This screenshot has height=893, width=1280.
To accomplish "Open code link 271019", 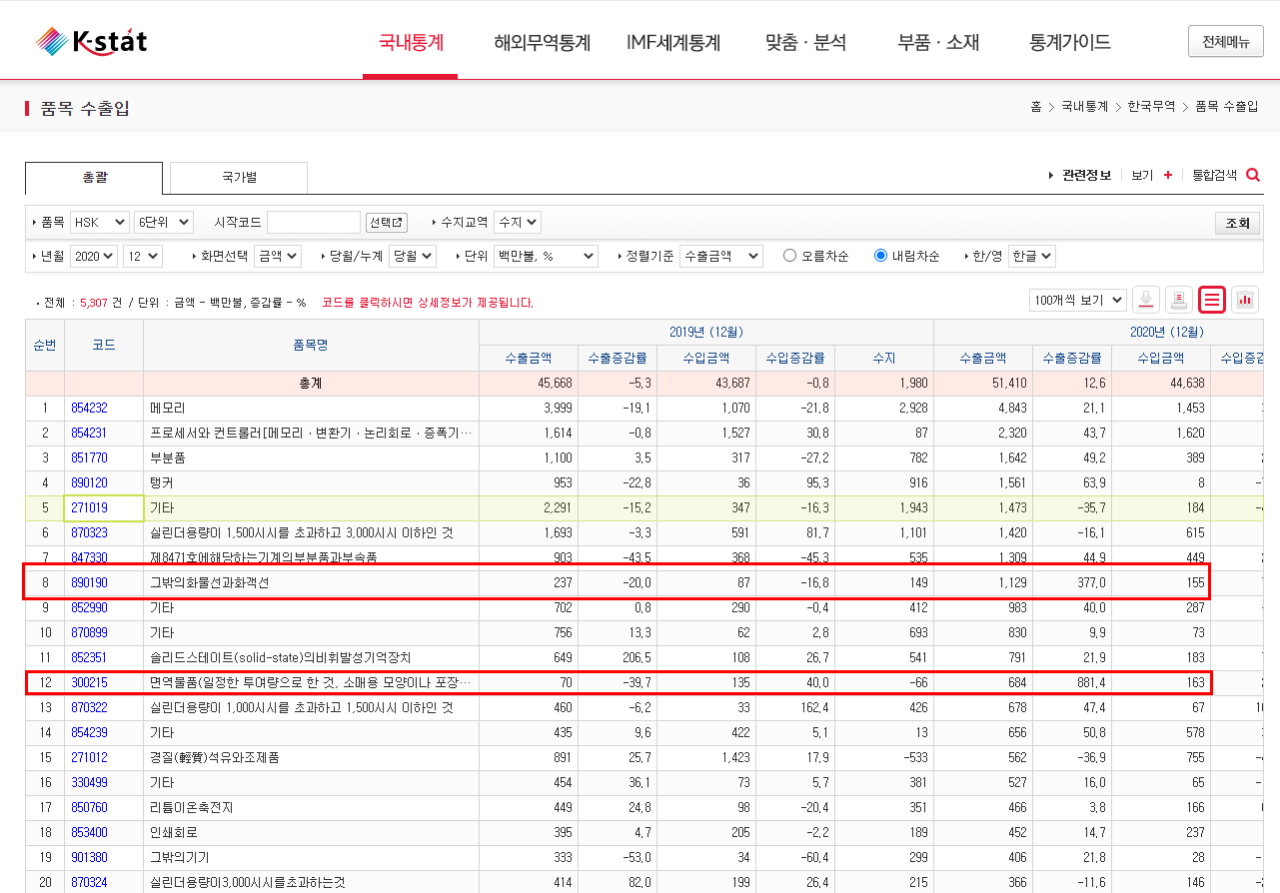I will [89, 508].
